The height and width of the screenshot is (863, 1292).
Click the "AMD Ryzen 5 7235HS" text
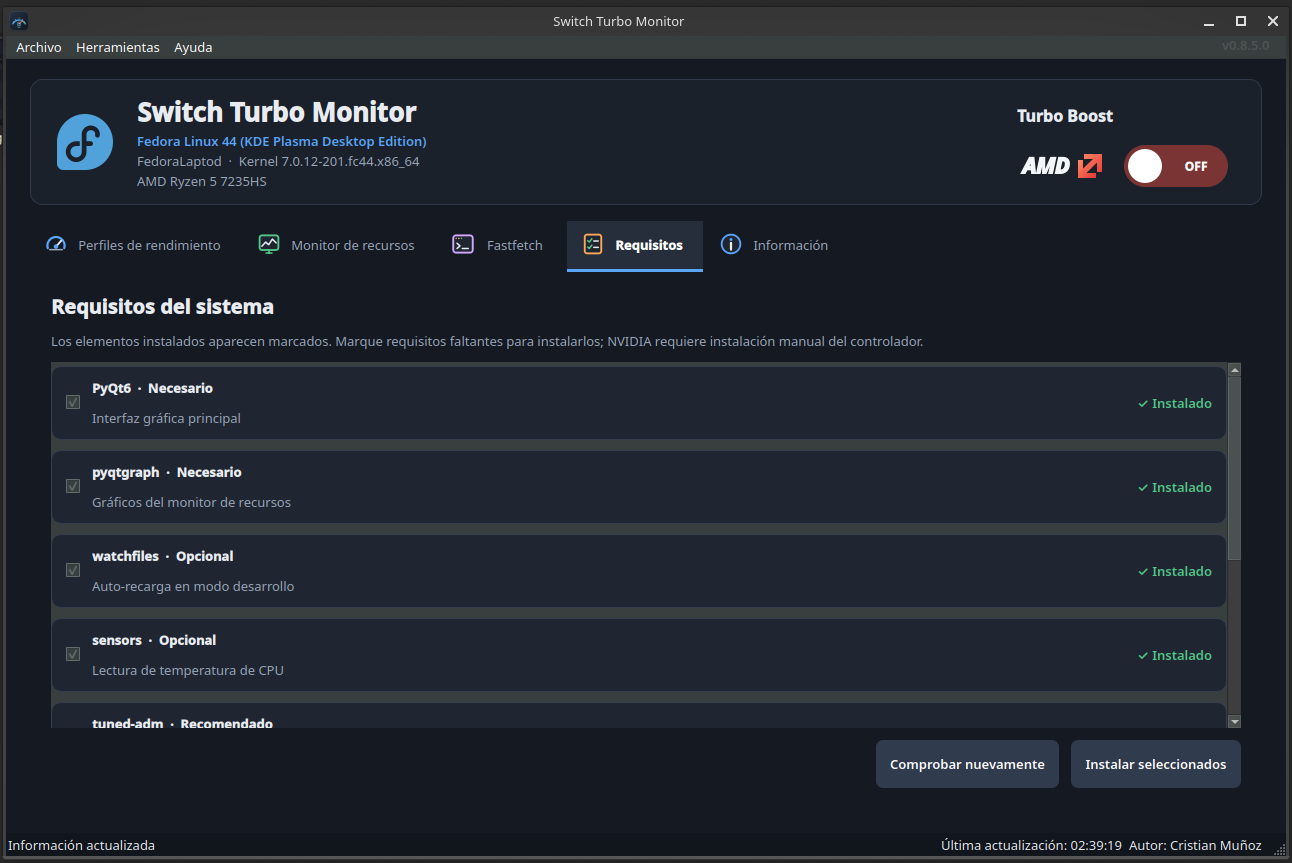tap(202, 182)
